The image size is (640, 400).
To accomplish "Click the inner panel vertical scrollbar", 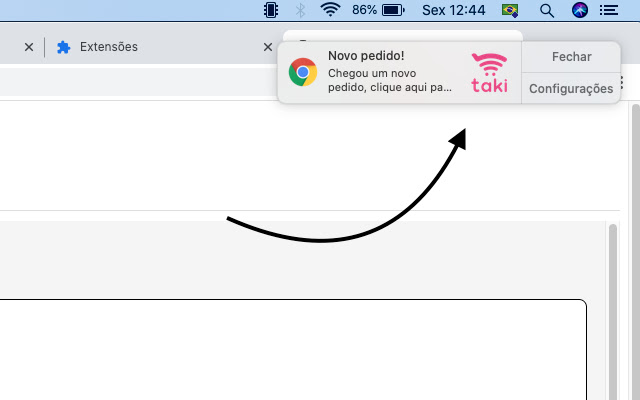I will (x=613, y=312).
